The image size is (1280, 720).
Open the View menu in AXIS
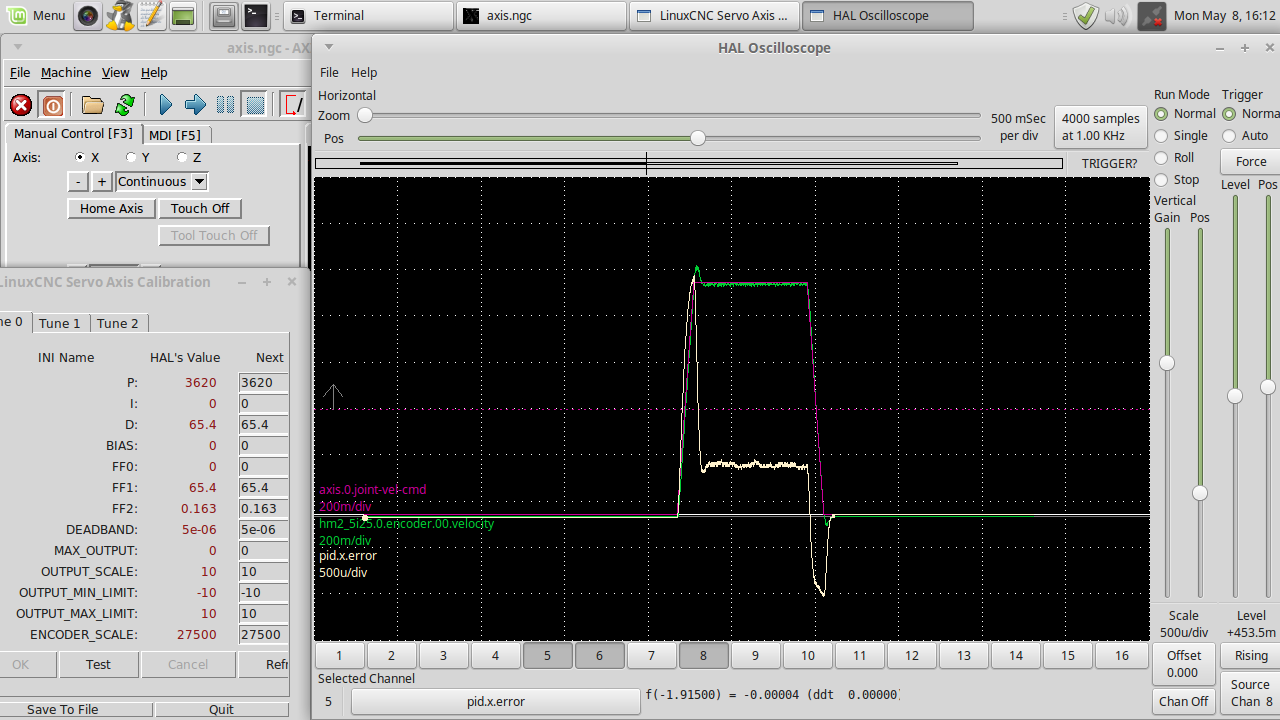pyautogui.click(x=115, y=73)
